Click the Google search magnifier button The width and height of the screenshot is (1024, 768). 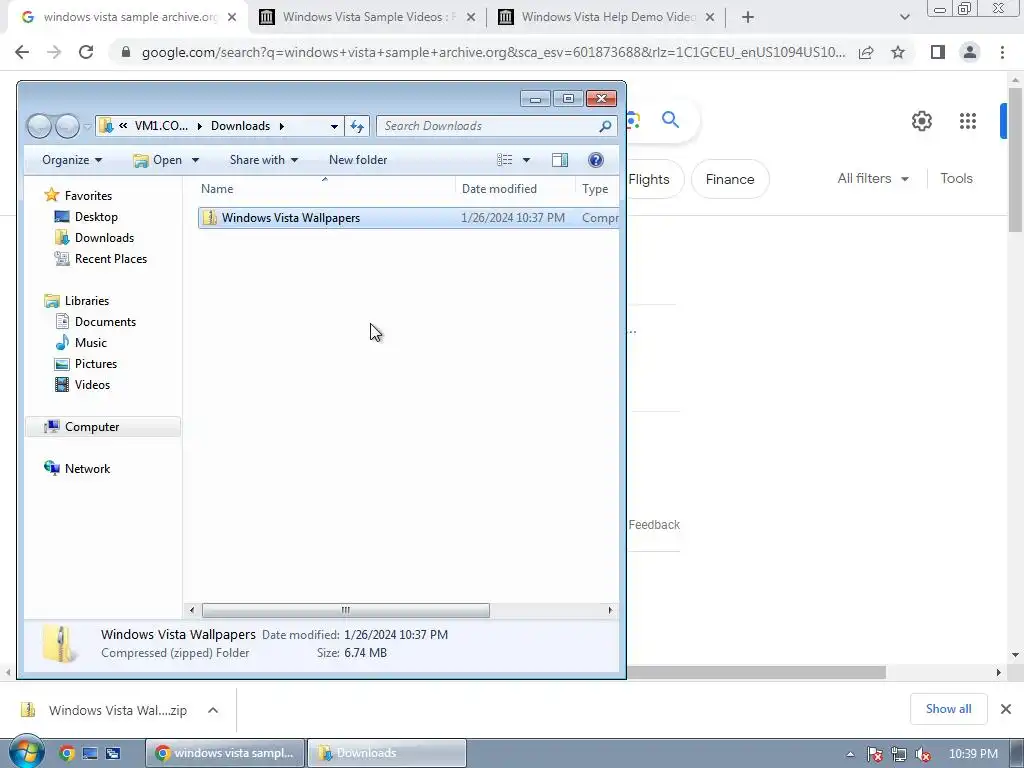(x=670, y=120)
